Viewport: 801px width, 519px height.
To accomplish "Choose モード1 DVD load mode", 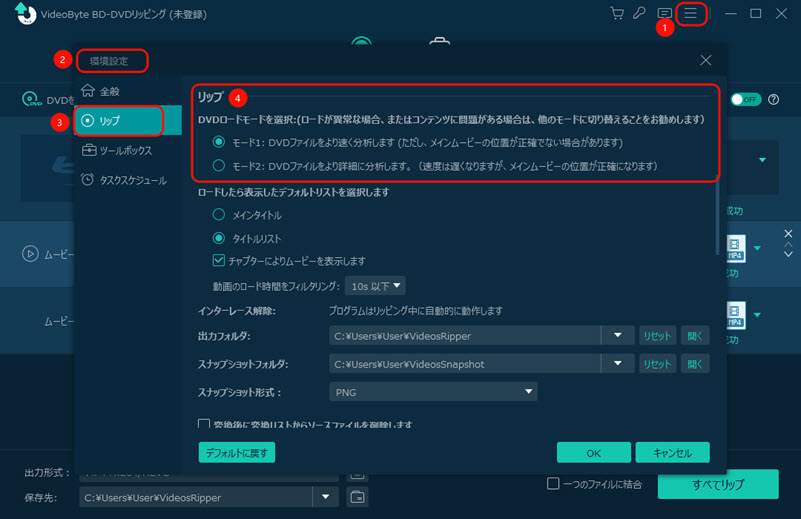I will (219, 142).
